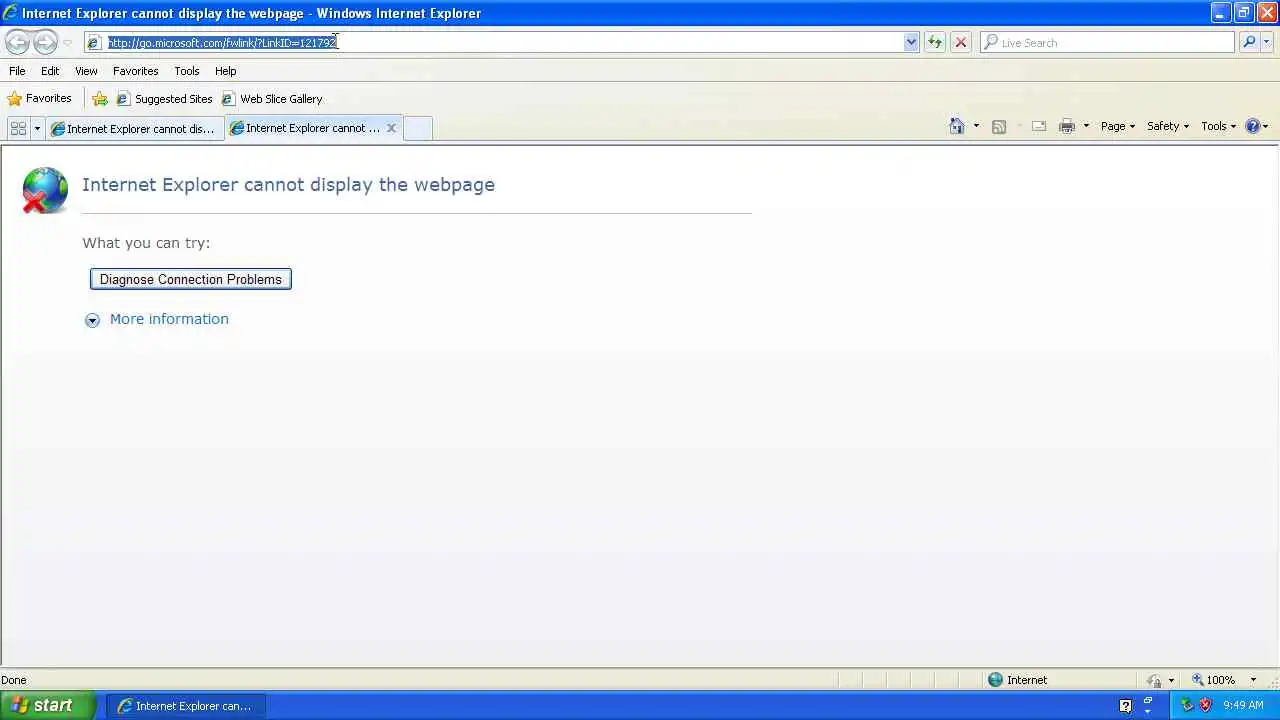Open the Favorites menu in menu bar
1280x720 pixels.
tap(135, 71)
